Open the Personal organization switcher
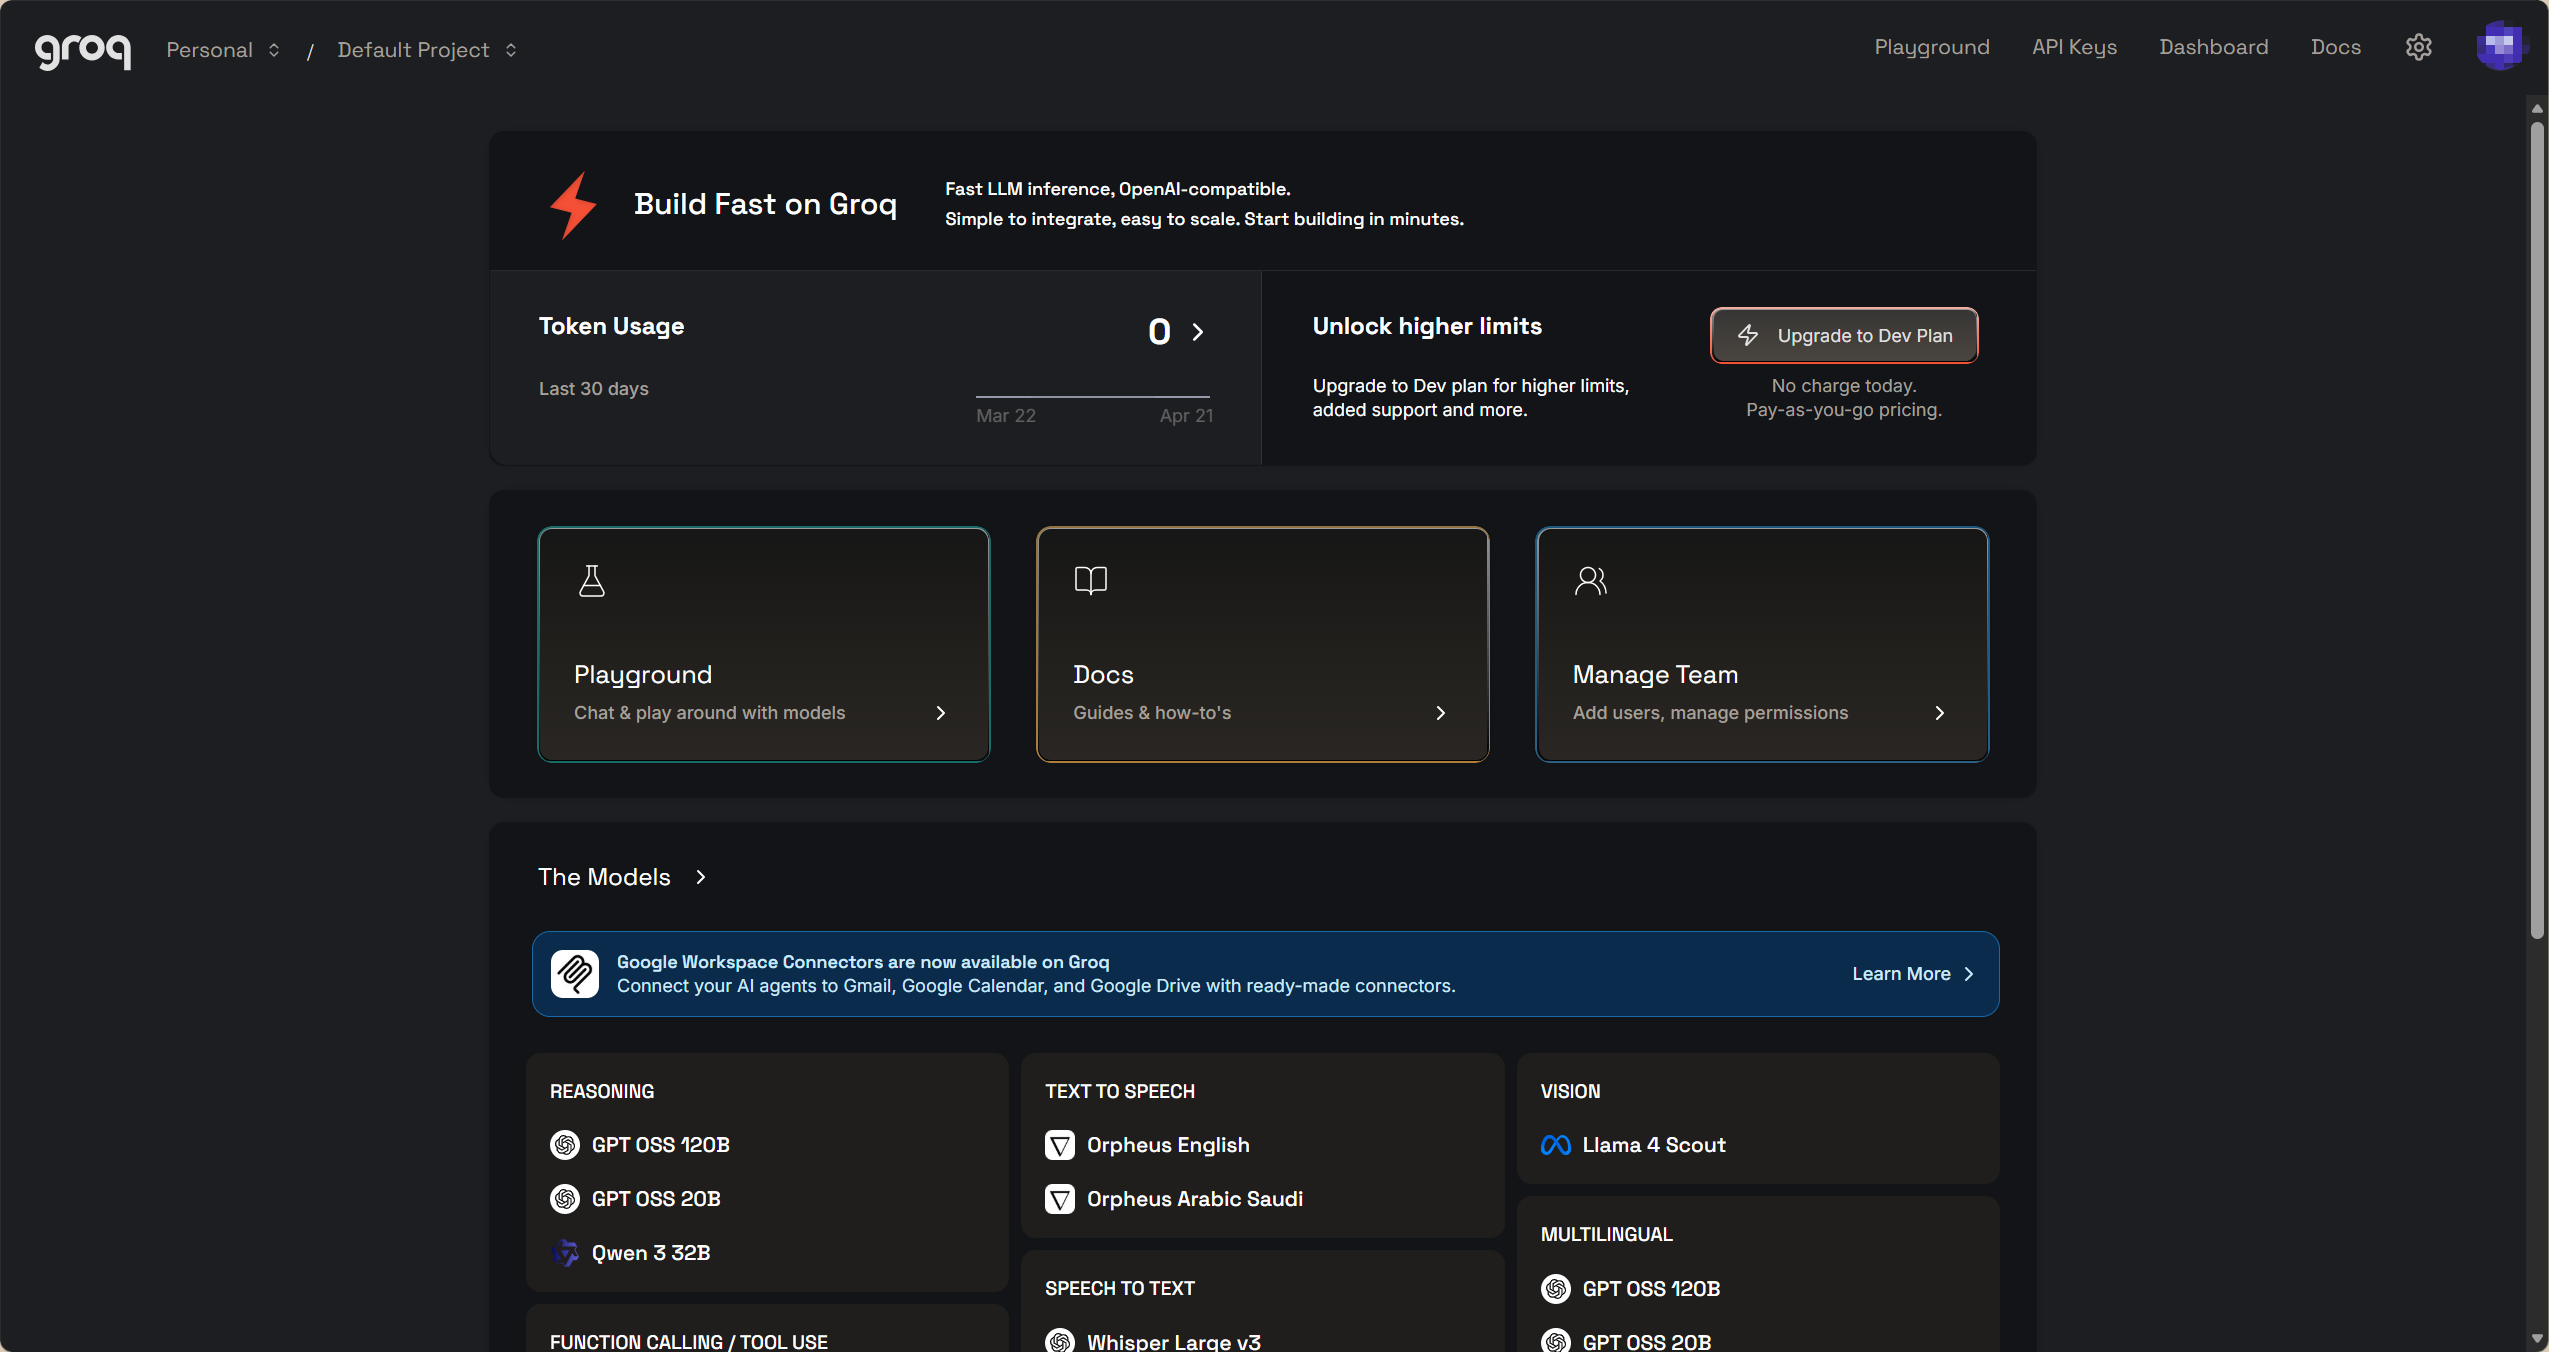2549x1352 pixels. 223,50
